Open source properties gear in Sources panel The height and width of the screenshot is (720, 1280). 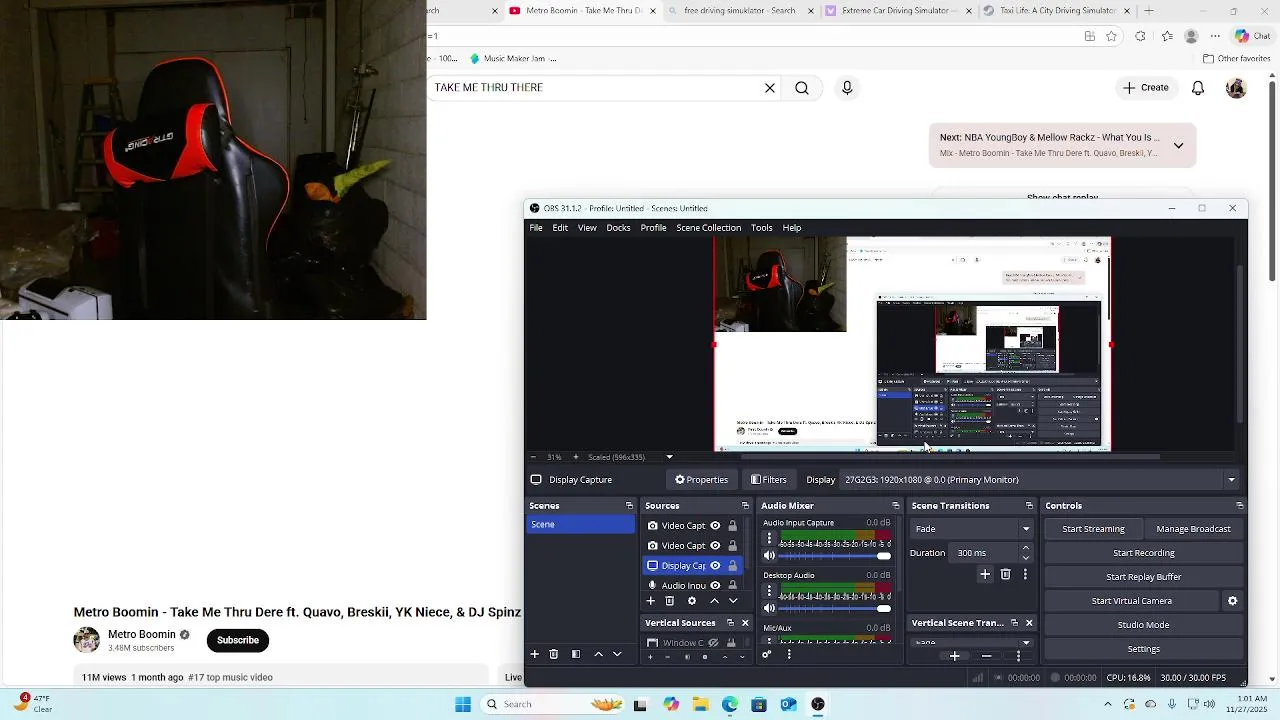click(691, 601)
